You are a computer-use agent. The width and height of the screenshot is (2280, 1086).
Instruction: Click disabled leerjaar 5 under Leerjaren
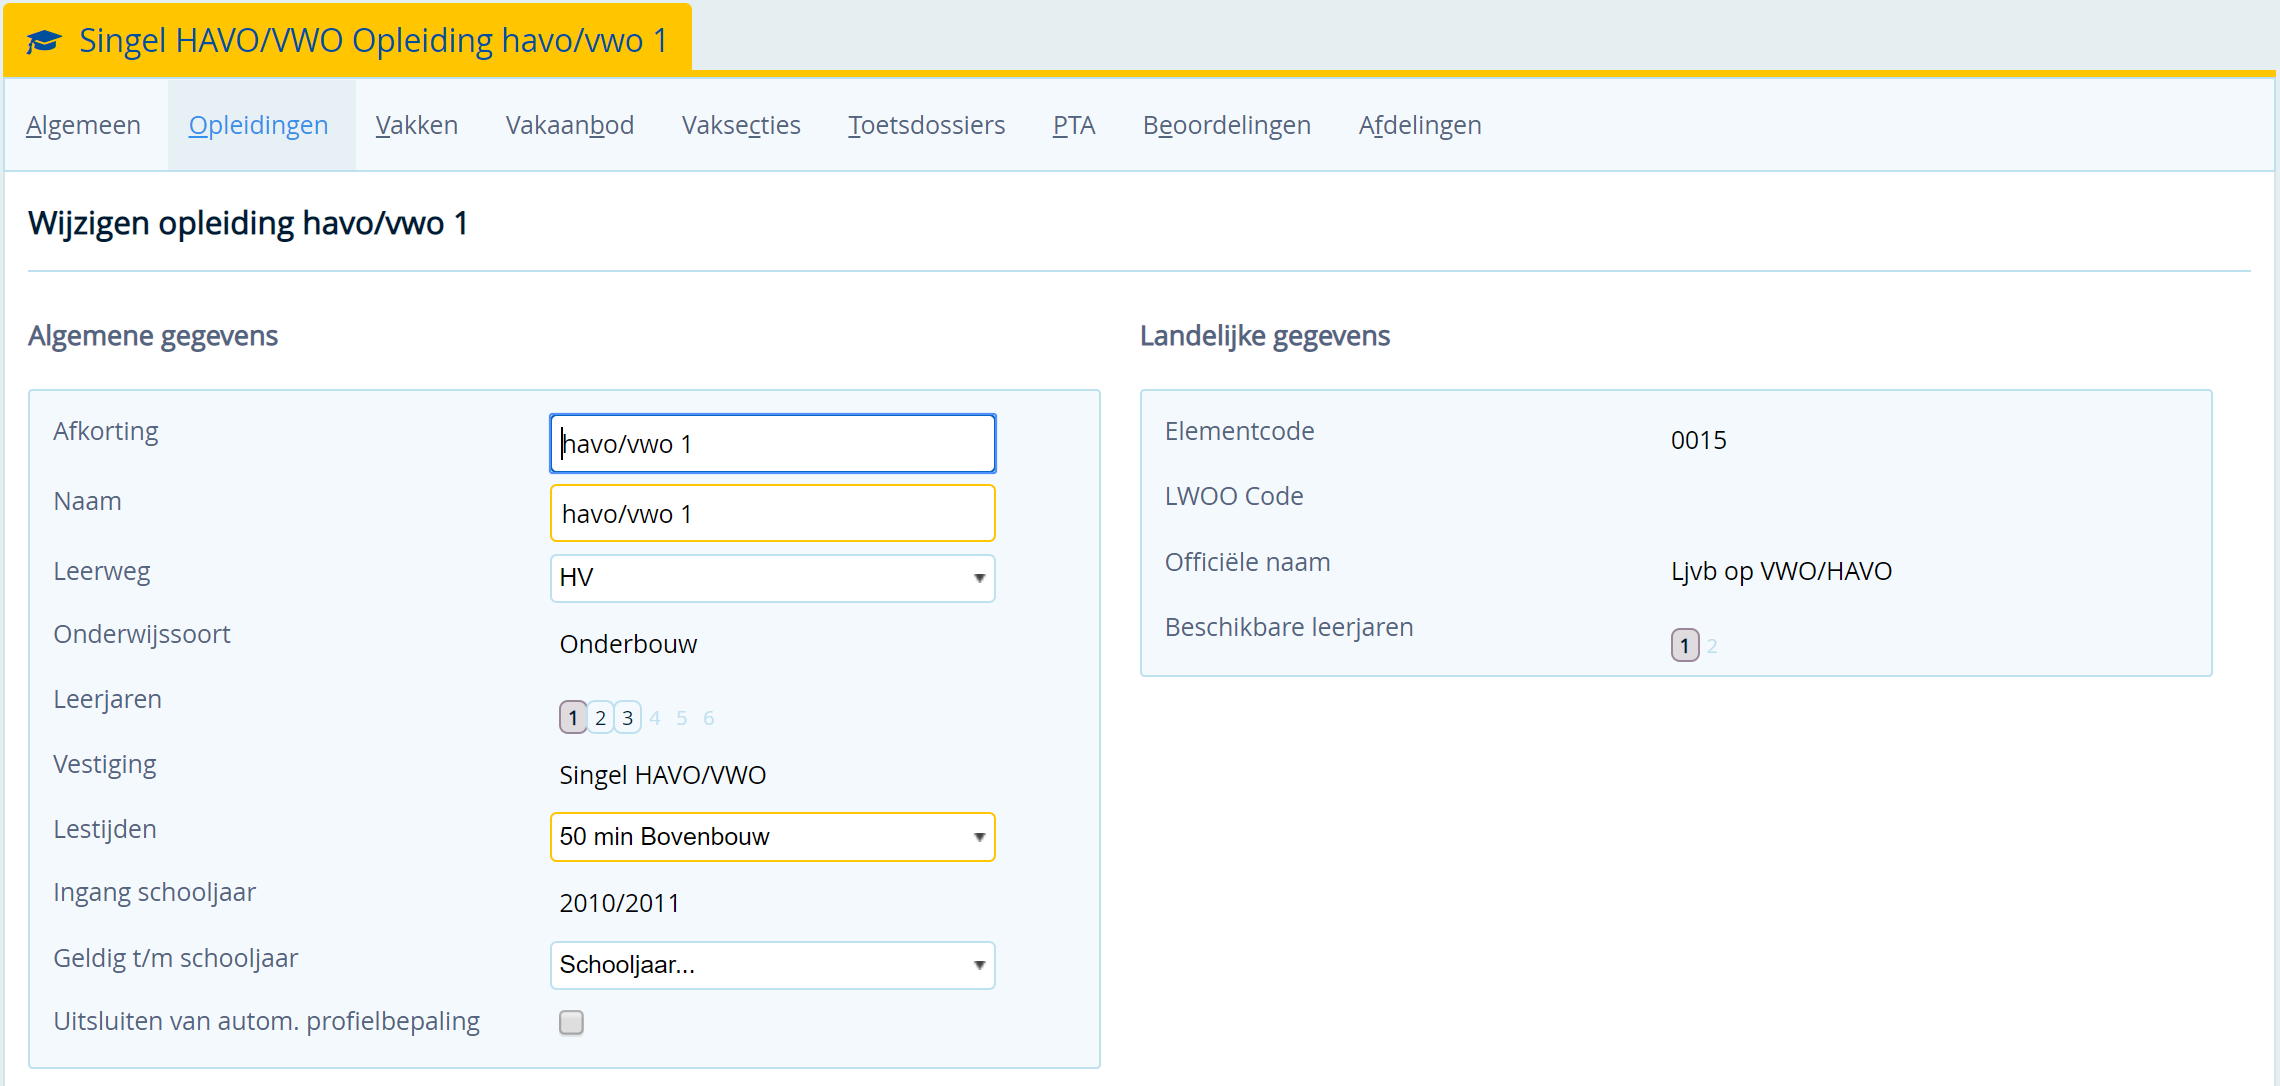682,718
